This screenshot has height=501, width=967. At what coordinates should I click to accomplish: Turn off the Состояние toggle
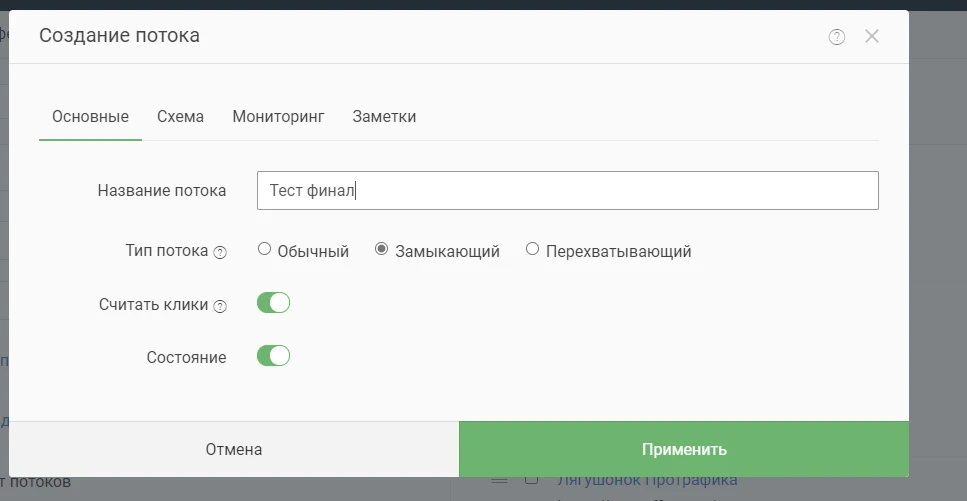pos(273,356)
